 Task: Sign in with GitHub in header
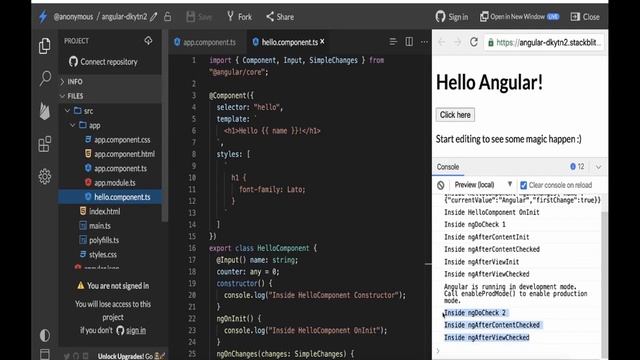452,17
